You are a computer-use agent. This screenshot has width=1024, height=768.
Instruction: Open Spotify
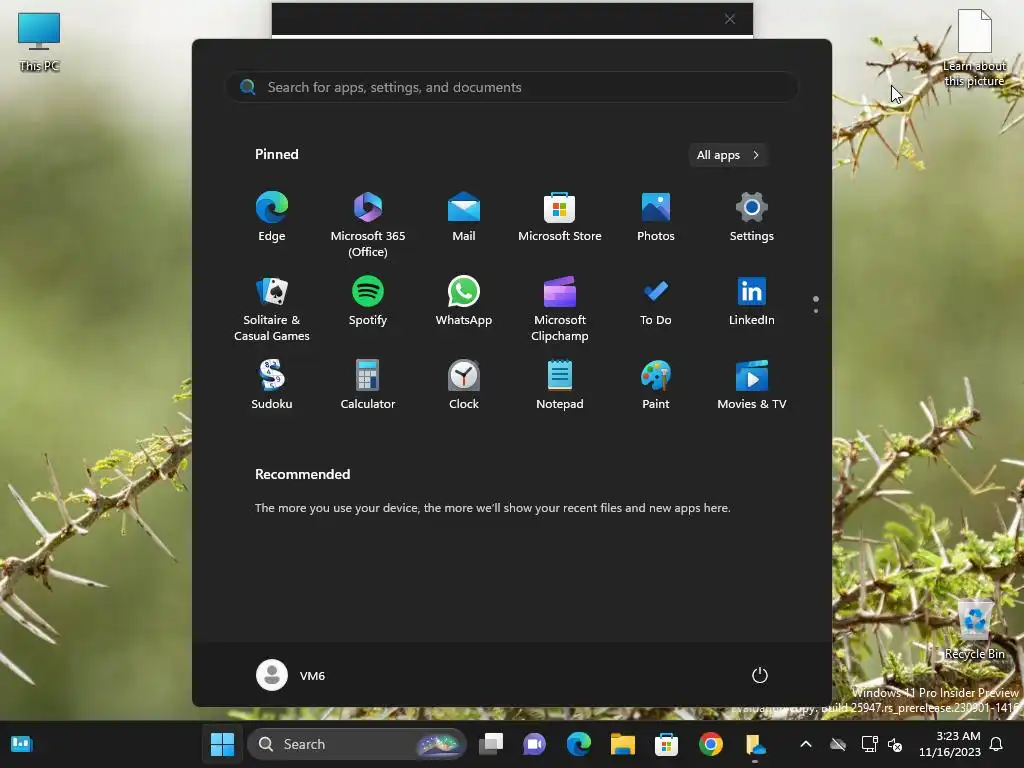[x=368, y=301]
